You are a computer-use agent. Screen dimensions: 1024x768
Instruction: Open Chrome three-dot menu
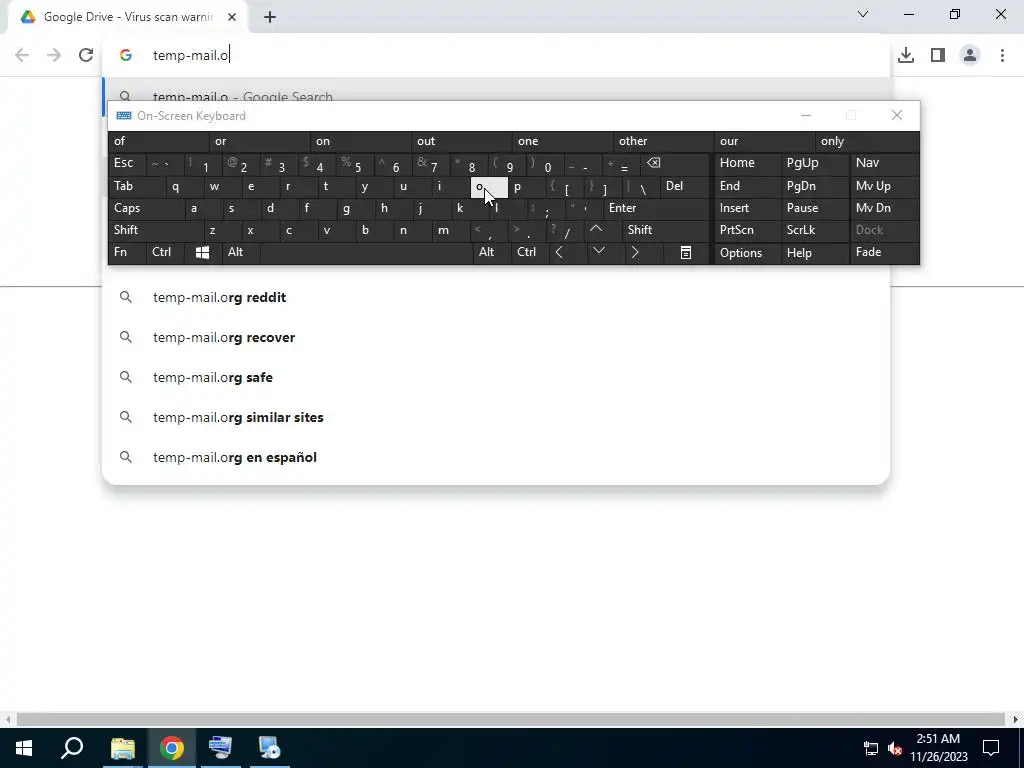tap(1002, 55)
